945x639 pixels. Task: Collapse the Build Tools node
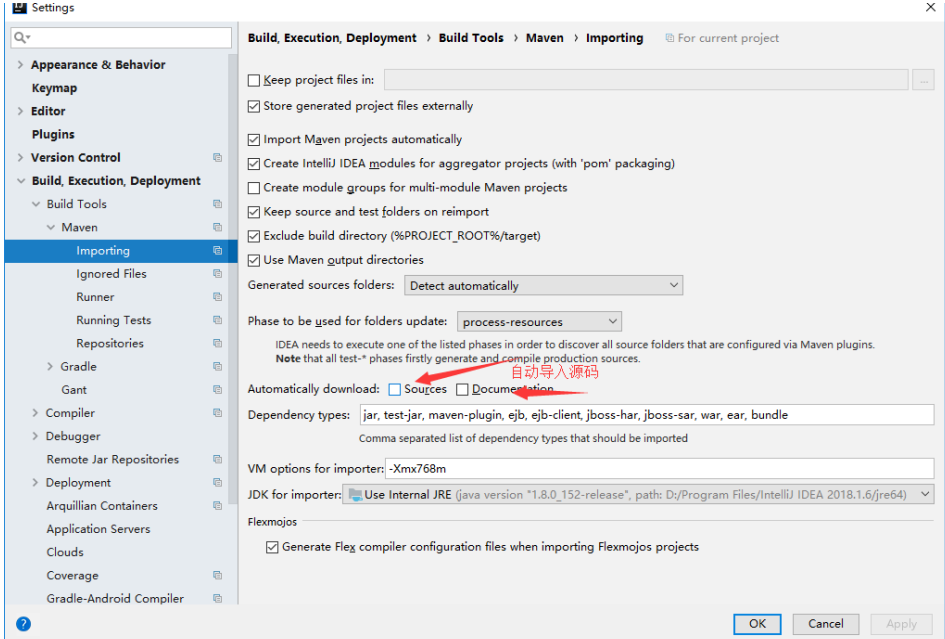tap(36, 204)
